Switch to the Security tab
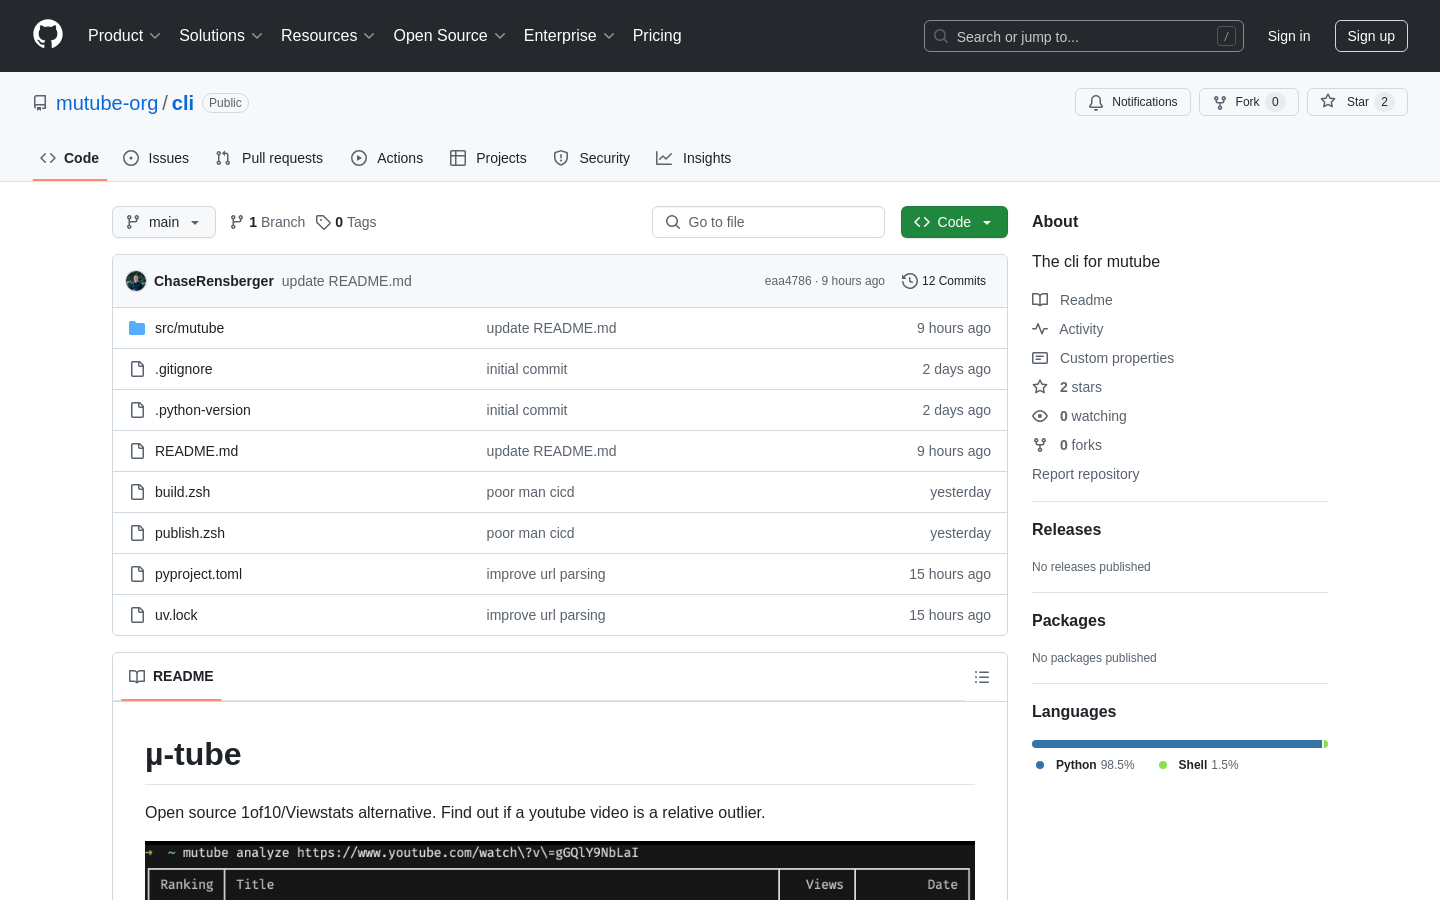The image size is (1440, 900). click(x=592, y=158)
